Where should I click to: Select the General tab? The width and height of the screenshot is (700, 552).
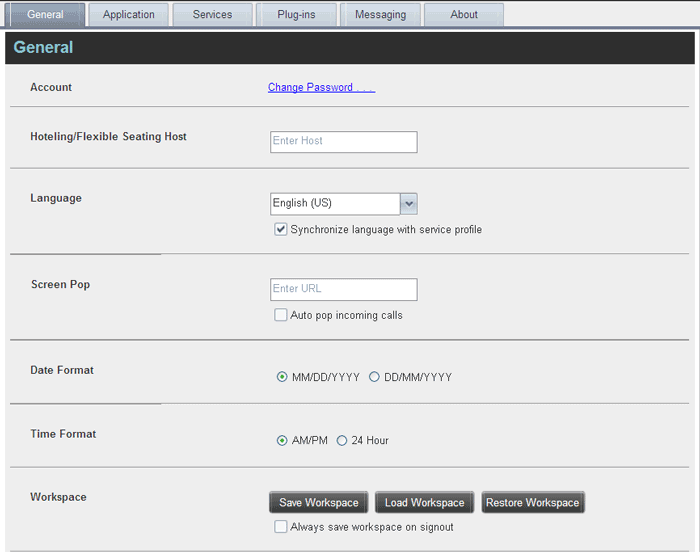click(45, 15)
